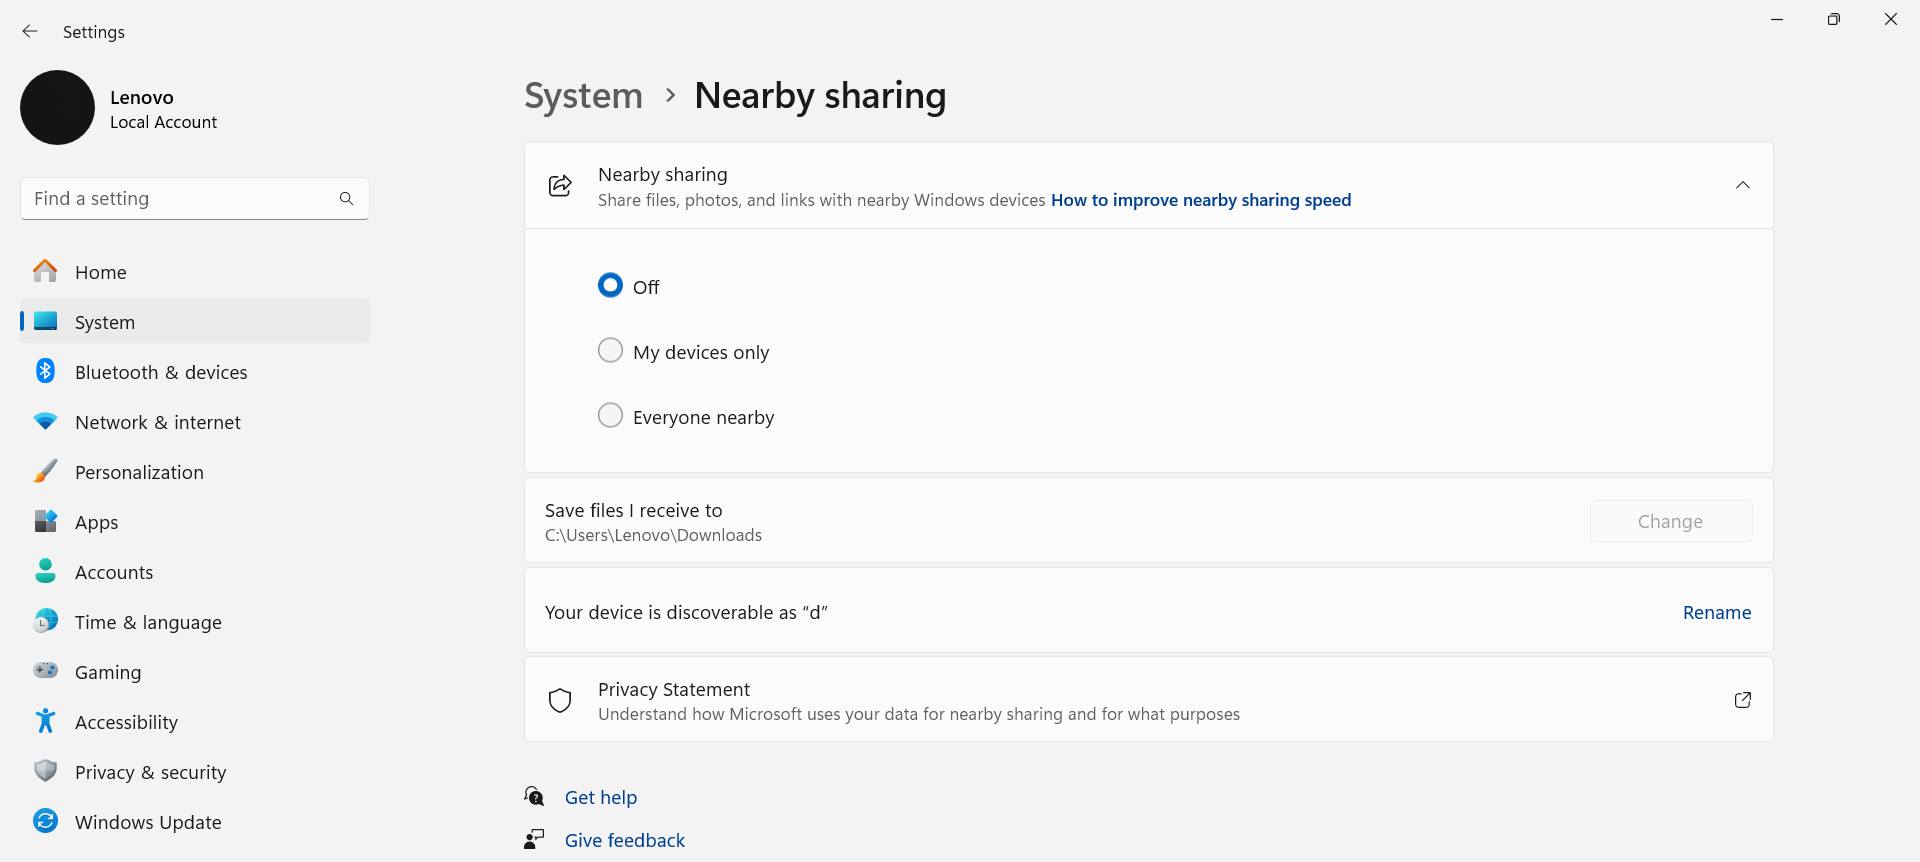Open the Privacy Statement external link icon
The image size is (1920, 862).
click(x=1742, y=700)
